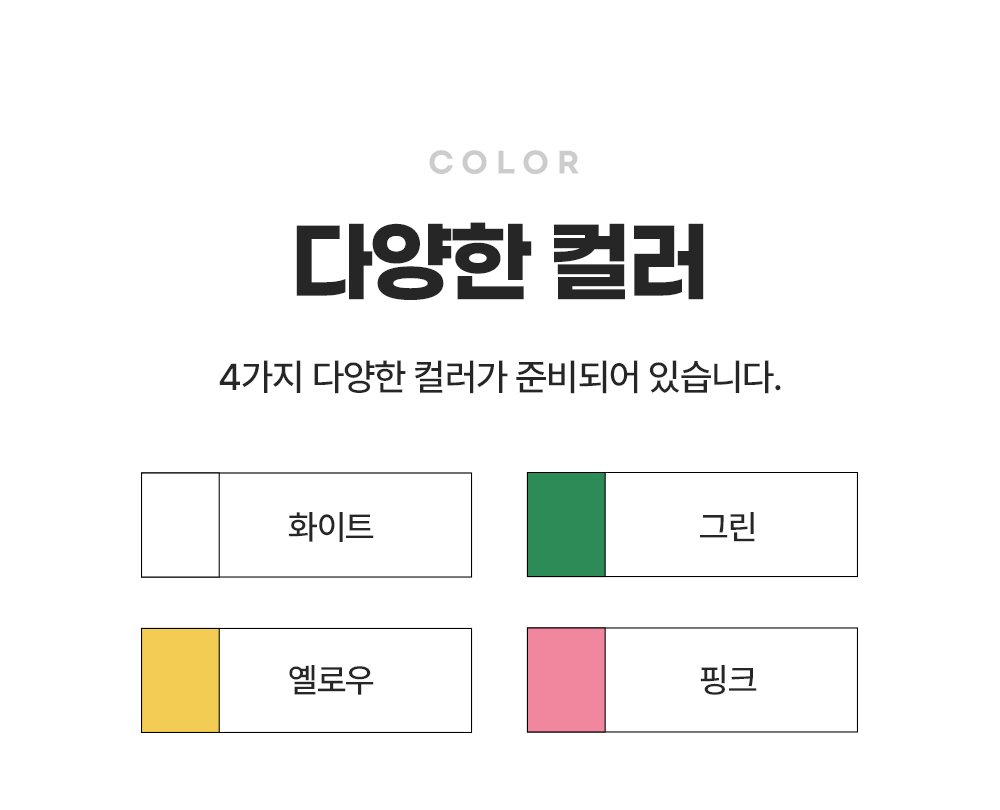Click the 화이트 option label
Screen dimensions: 1000x810
point(330,526)
